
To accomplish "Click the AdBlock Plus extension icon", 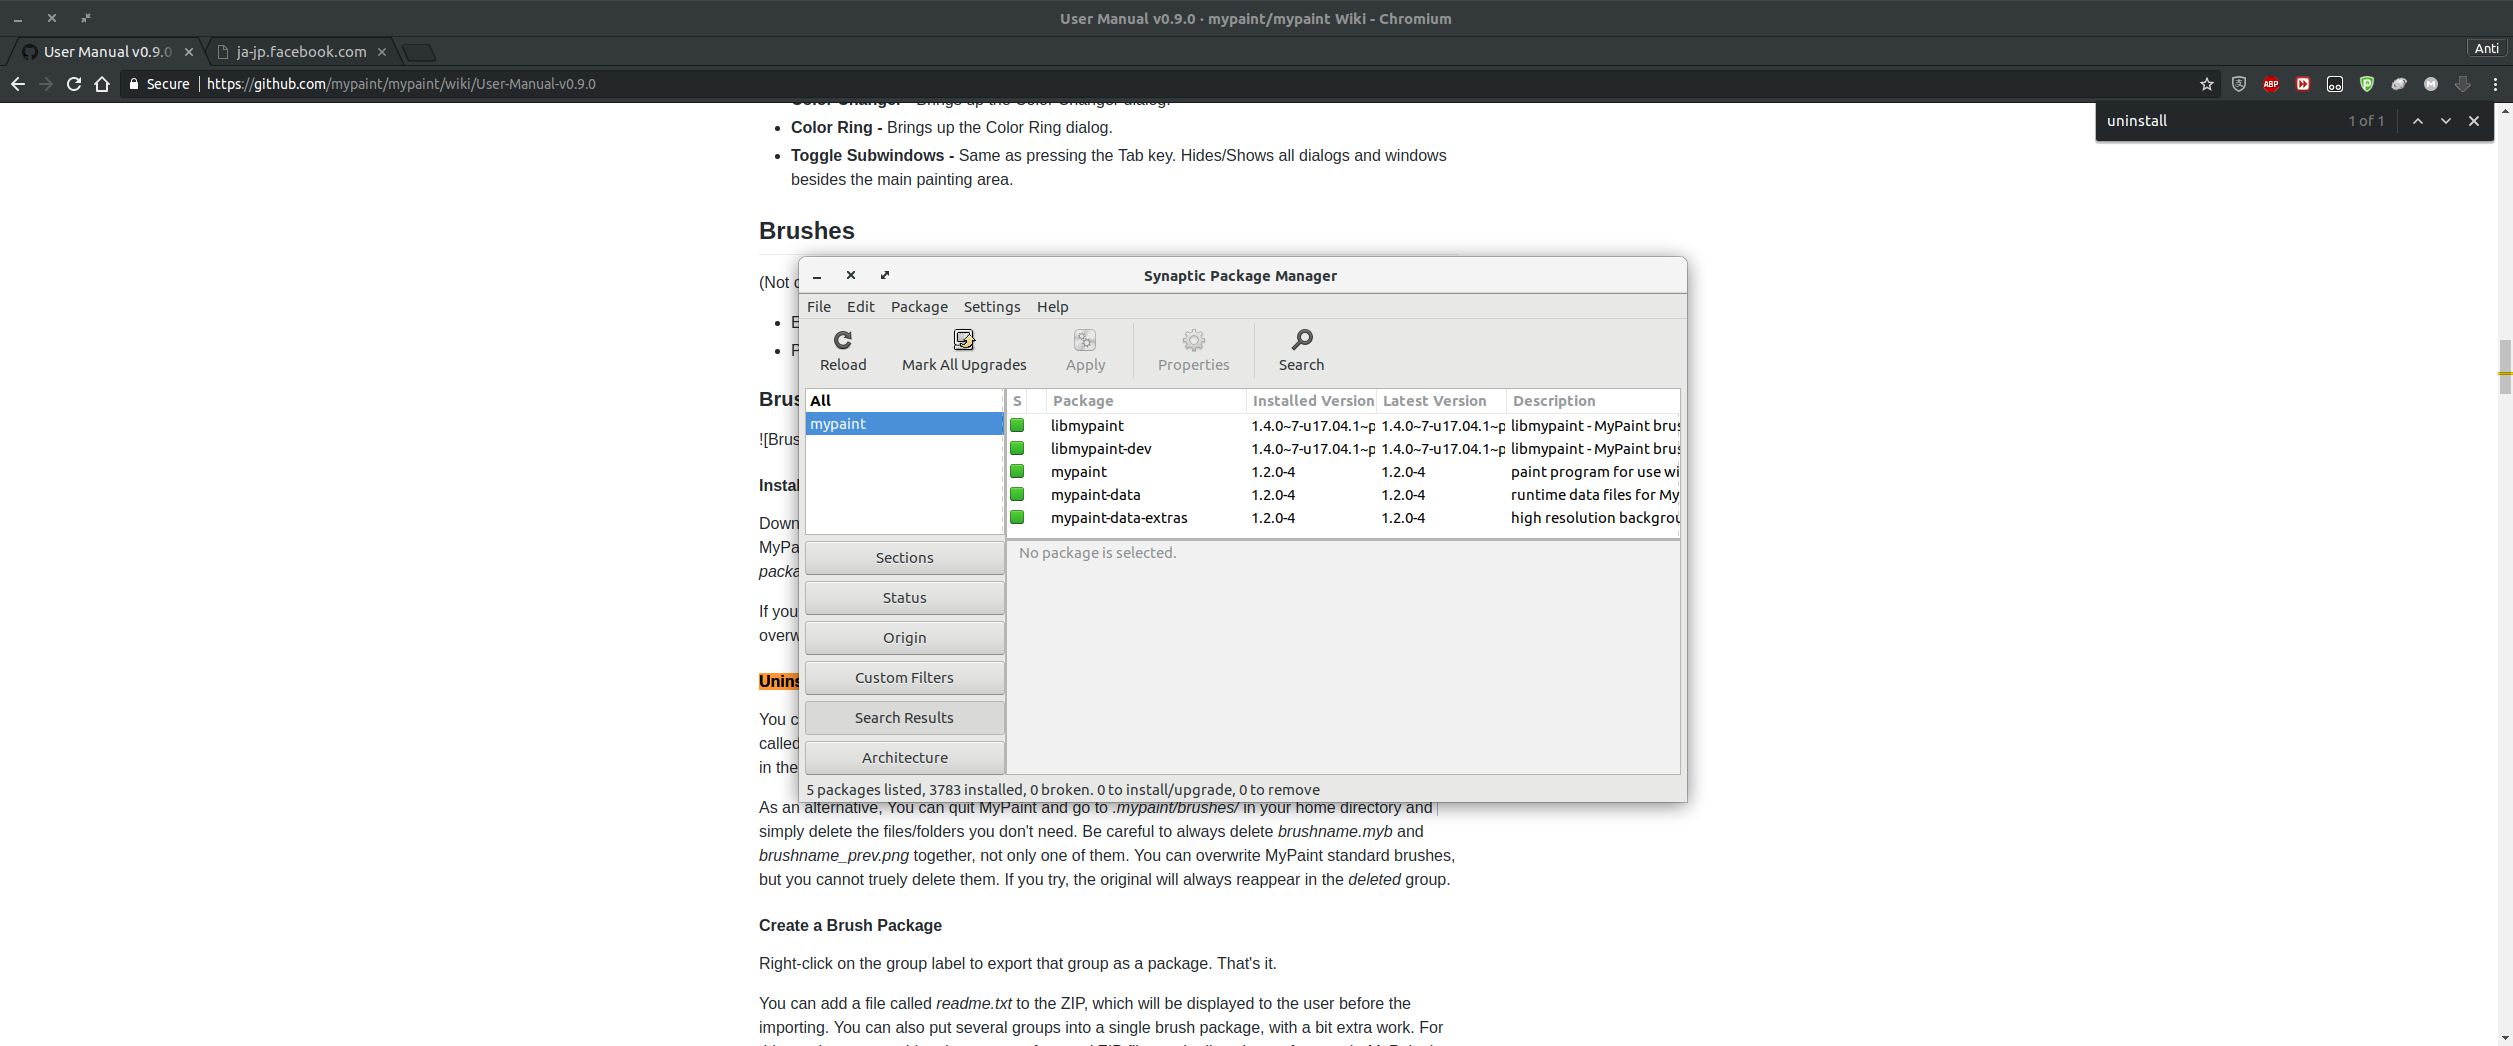I will point(2270,84).
